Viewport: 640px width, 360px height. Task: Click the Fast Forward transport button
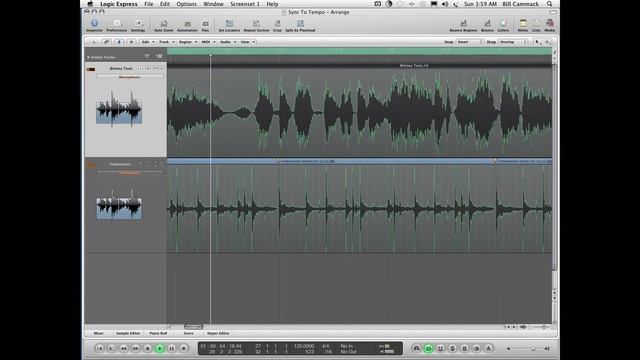pos(136,348)
